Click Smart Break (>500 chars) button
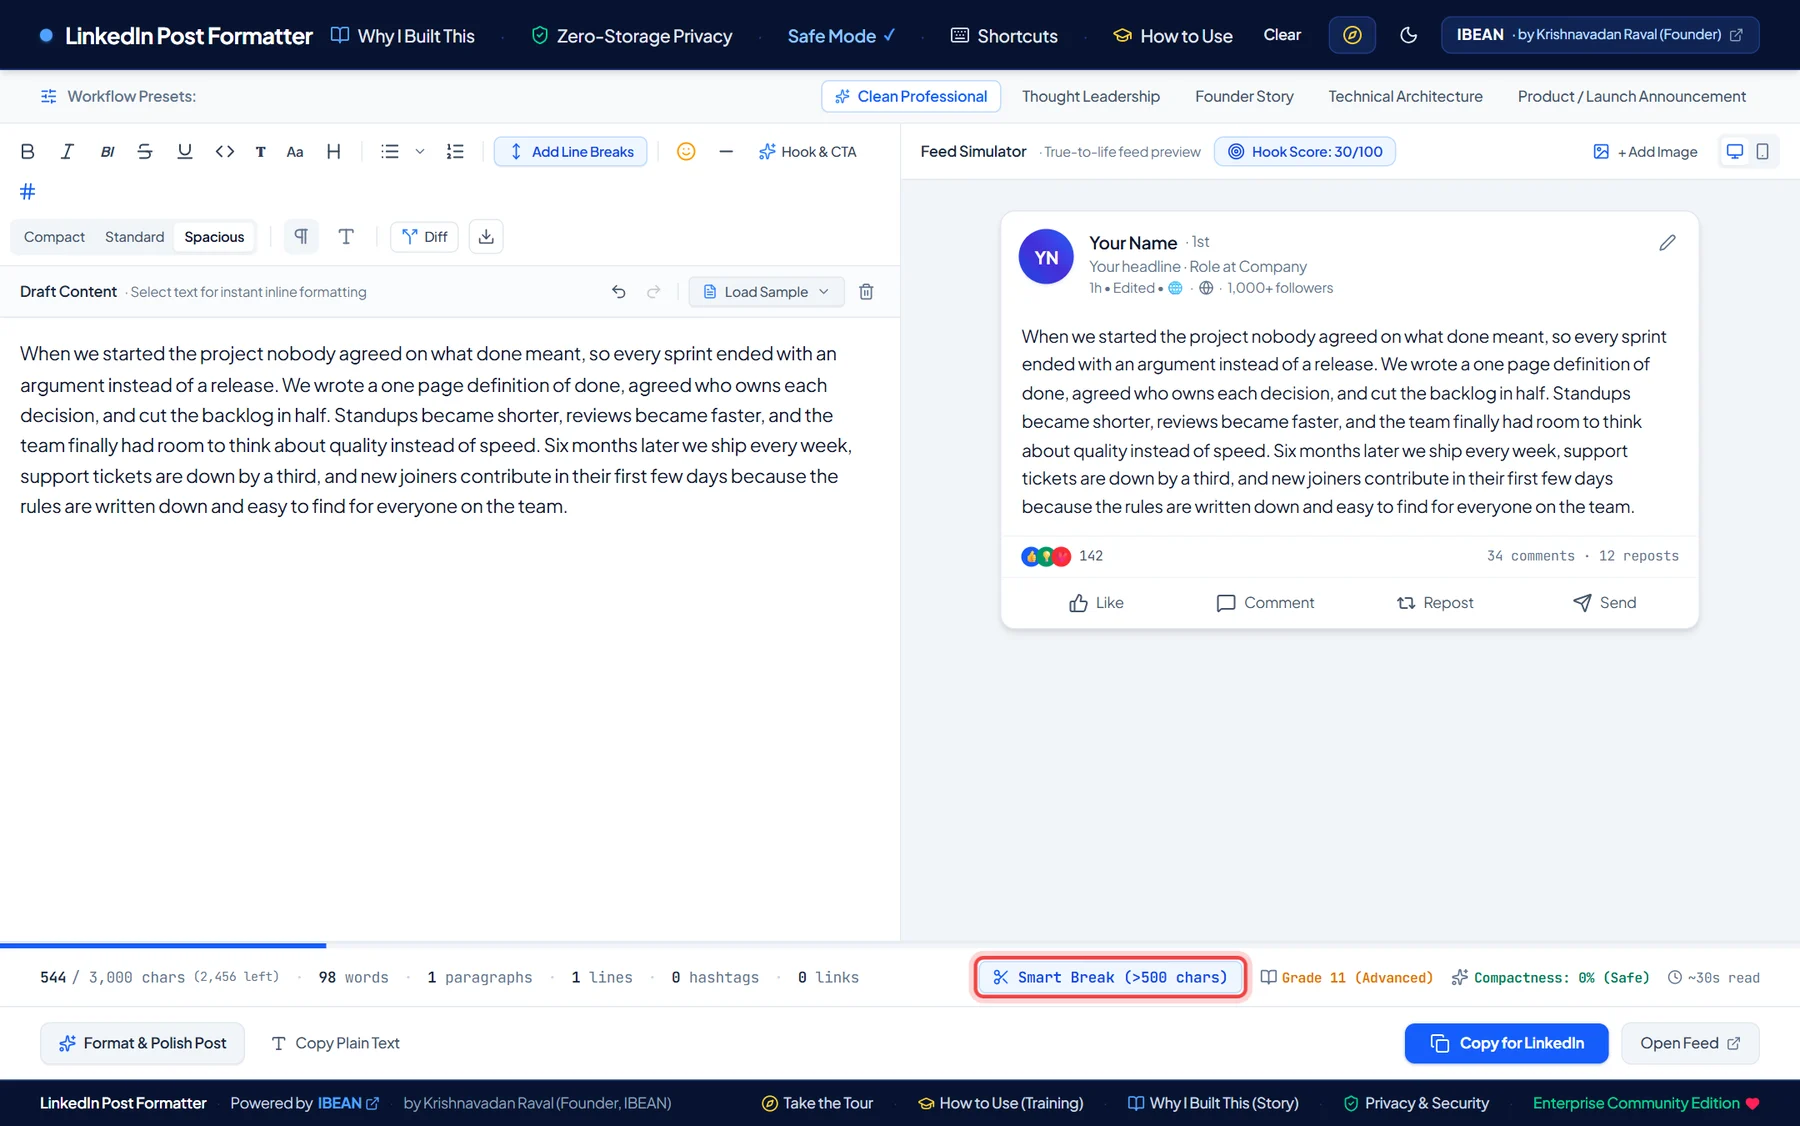Viewport: 1800px width, 1126px height. pyautogui.click(x=1110, y=977)
